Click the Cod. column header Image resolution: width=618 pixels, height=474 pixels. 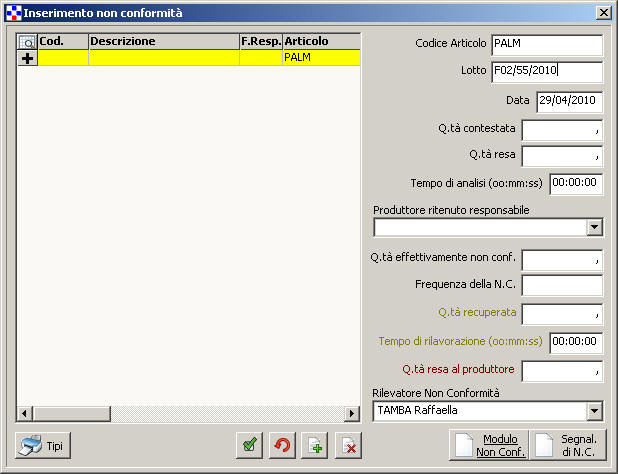coord(63,42)
